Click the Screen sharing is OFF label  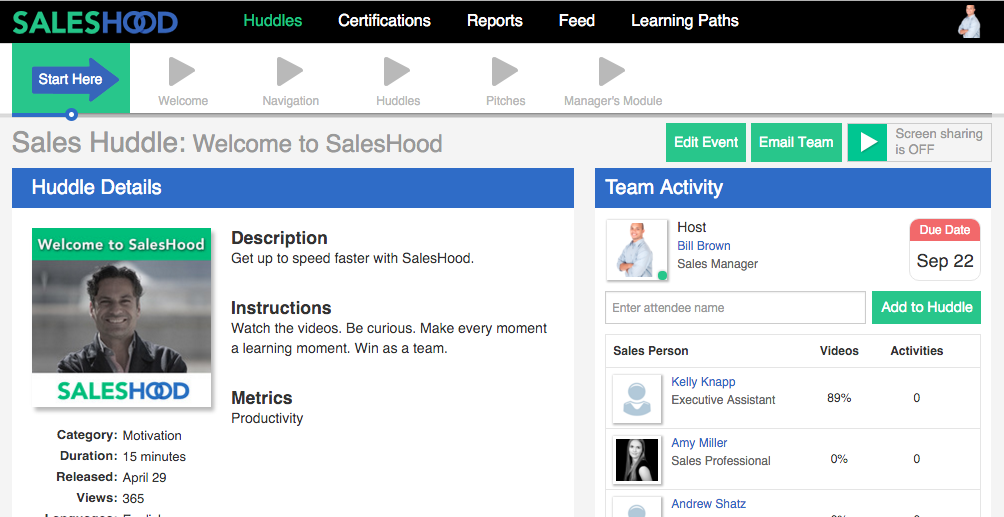tap(939, 142)
